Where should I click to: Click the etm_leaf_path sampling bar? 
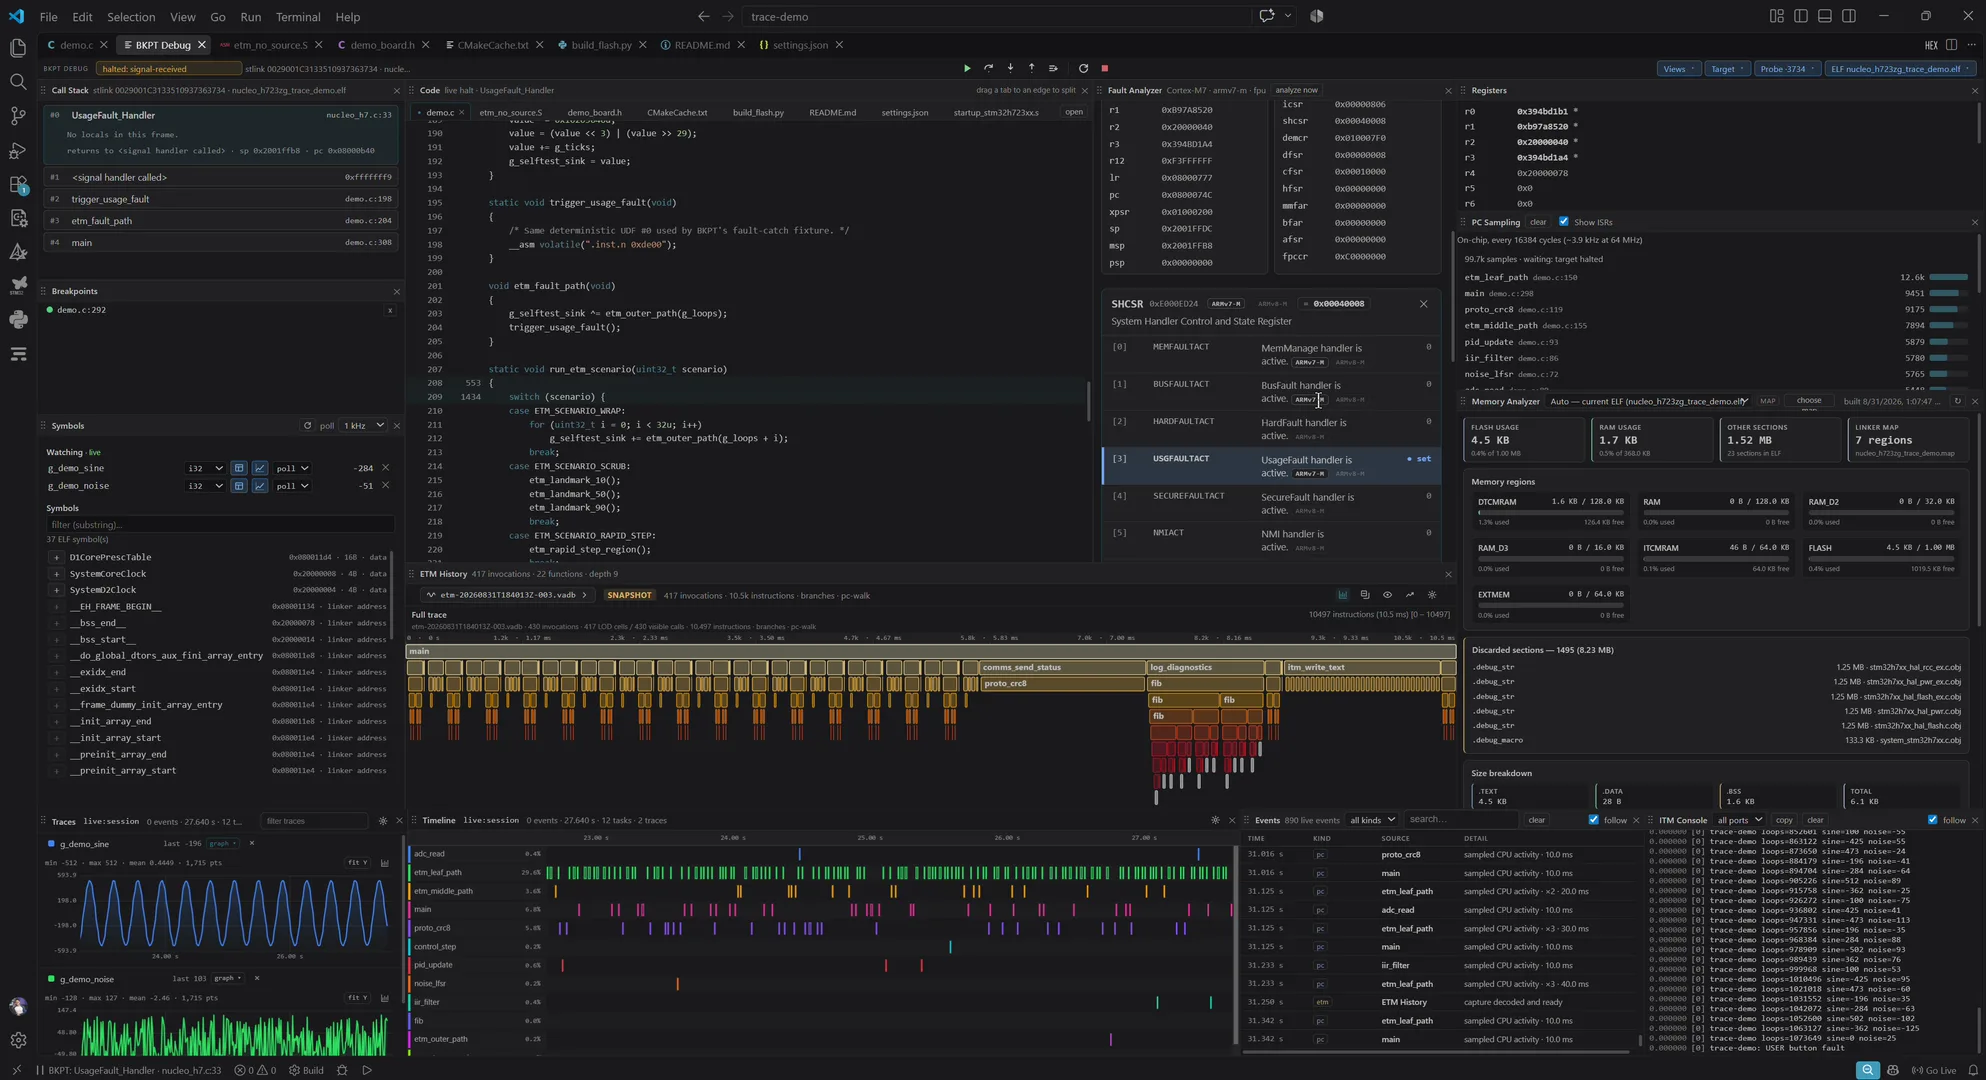click(x=1948, y=277)
